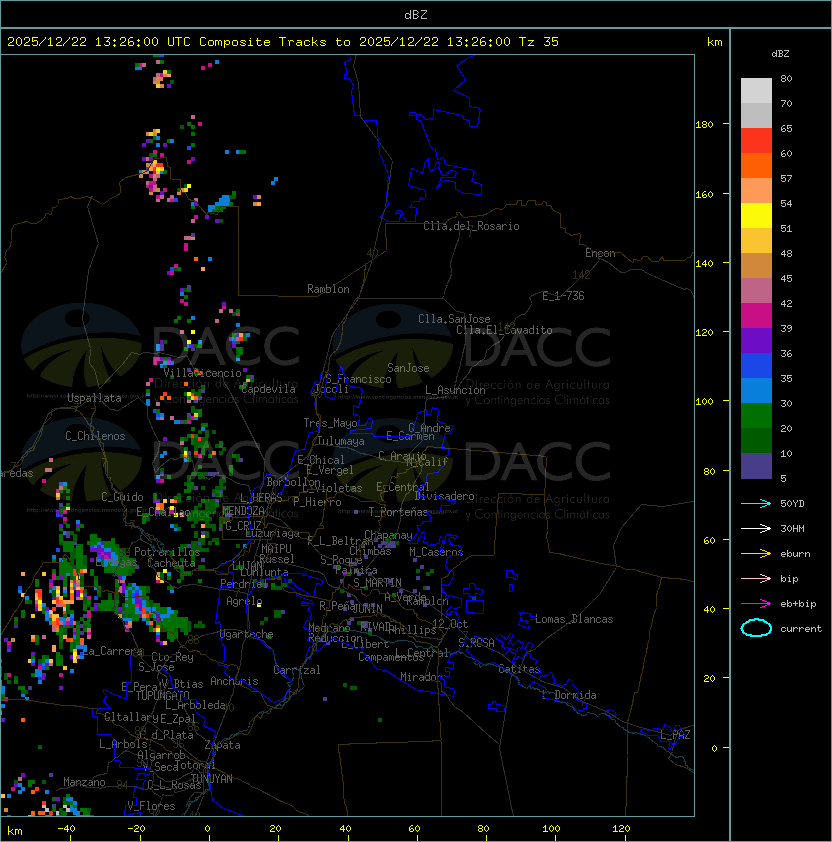Pick the slate 5-10 dBZ swatch
The height and width of the screenshot is (842, 832).
756,466
